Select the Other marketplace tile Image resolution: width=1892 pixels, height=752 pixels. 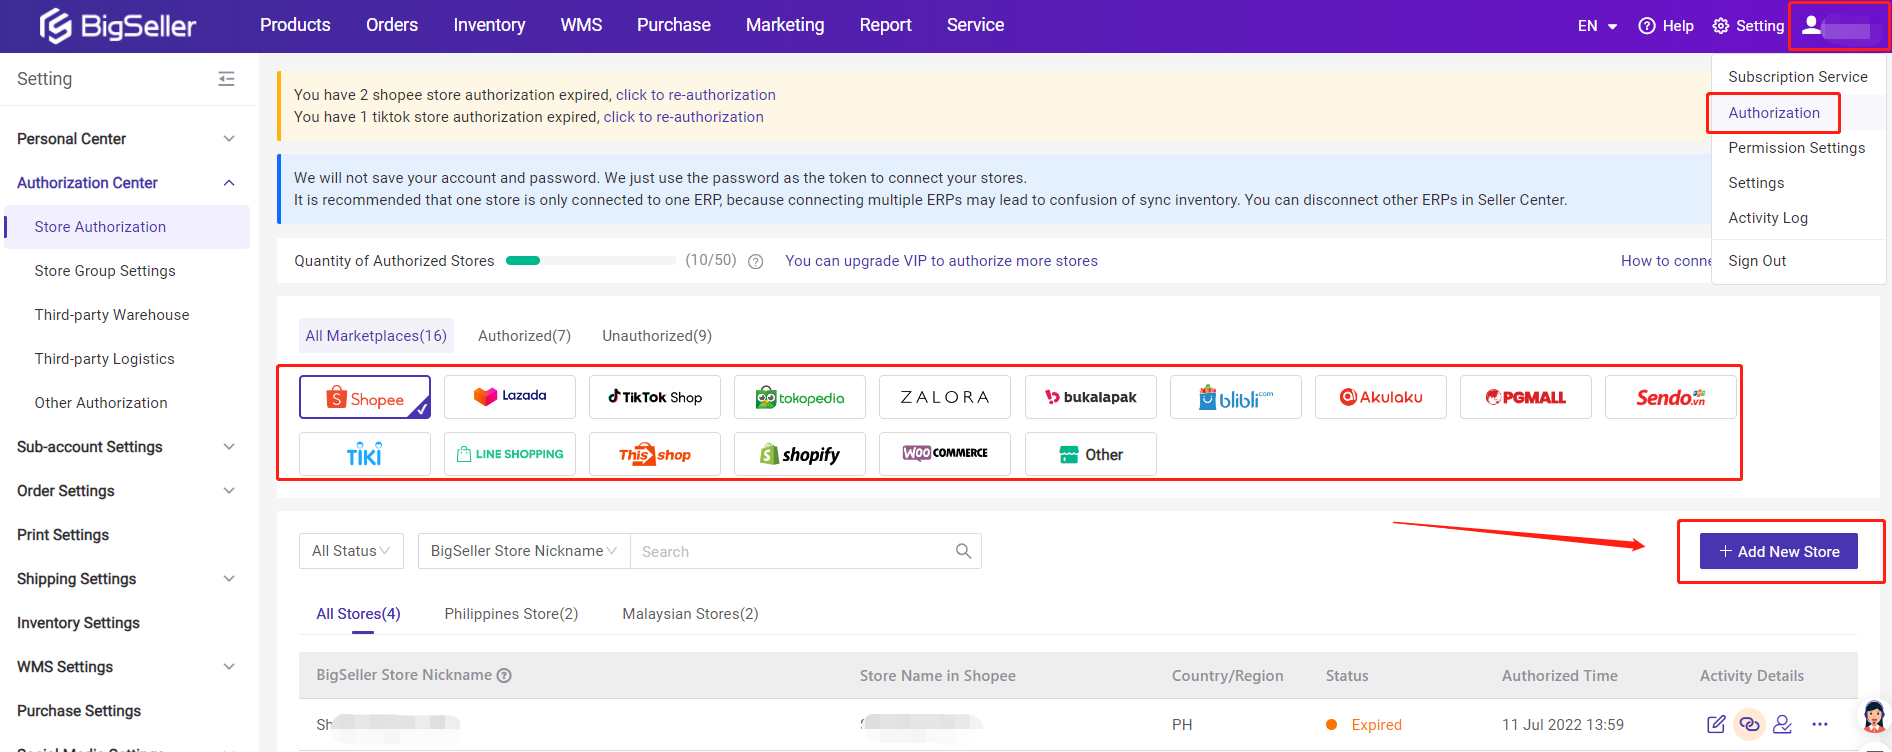click(x=1091, y=454)
